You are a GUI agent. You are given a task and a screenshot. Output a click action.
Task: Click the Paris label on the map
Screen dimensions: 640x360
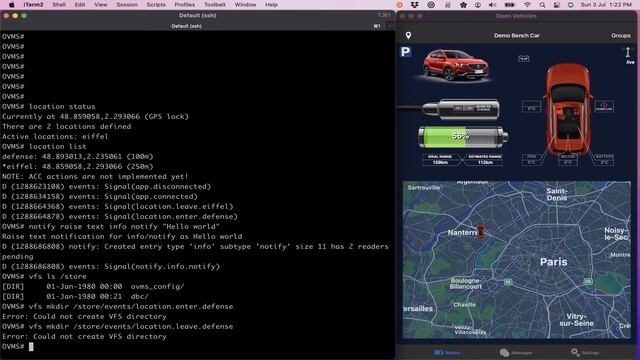coord(553,262)
